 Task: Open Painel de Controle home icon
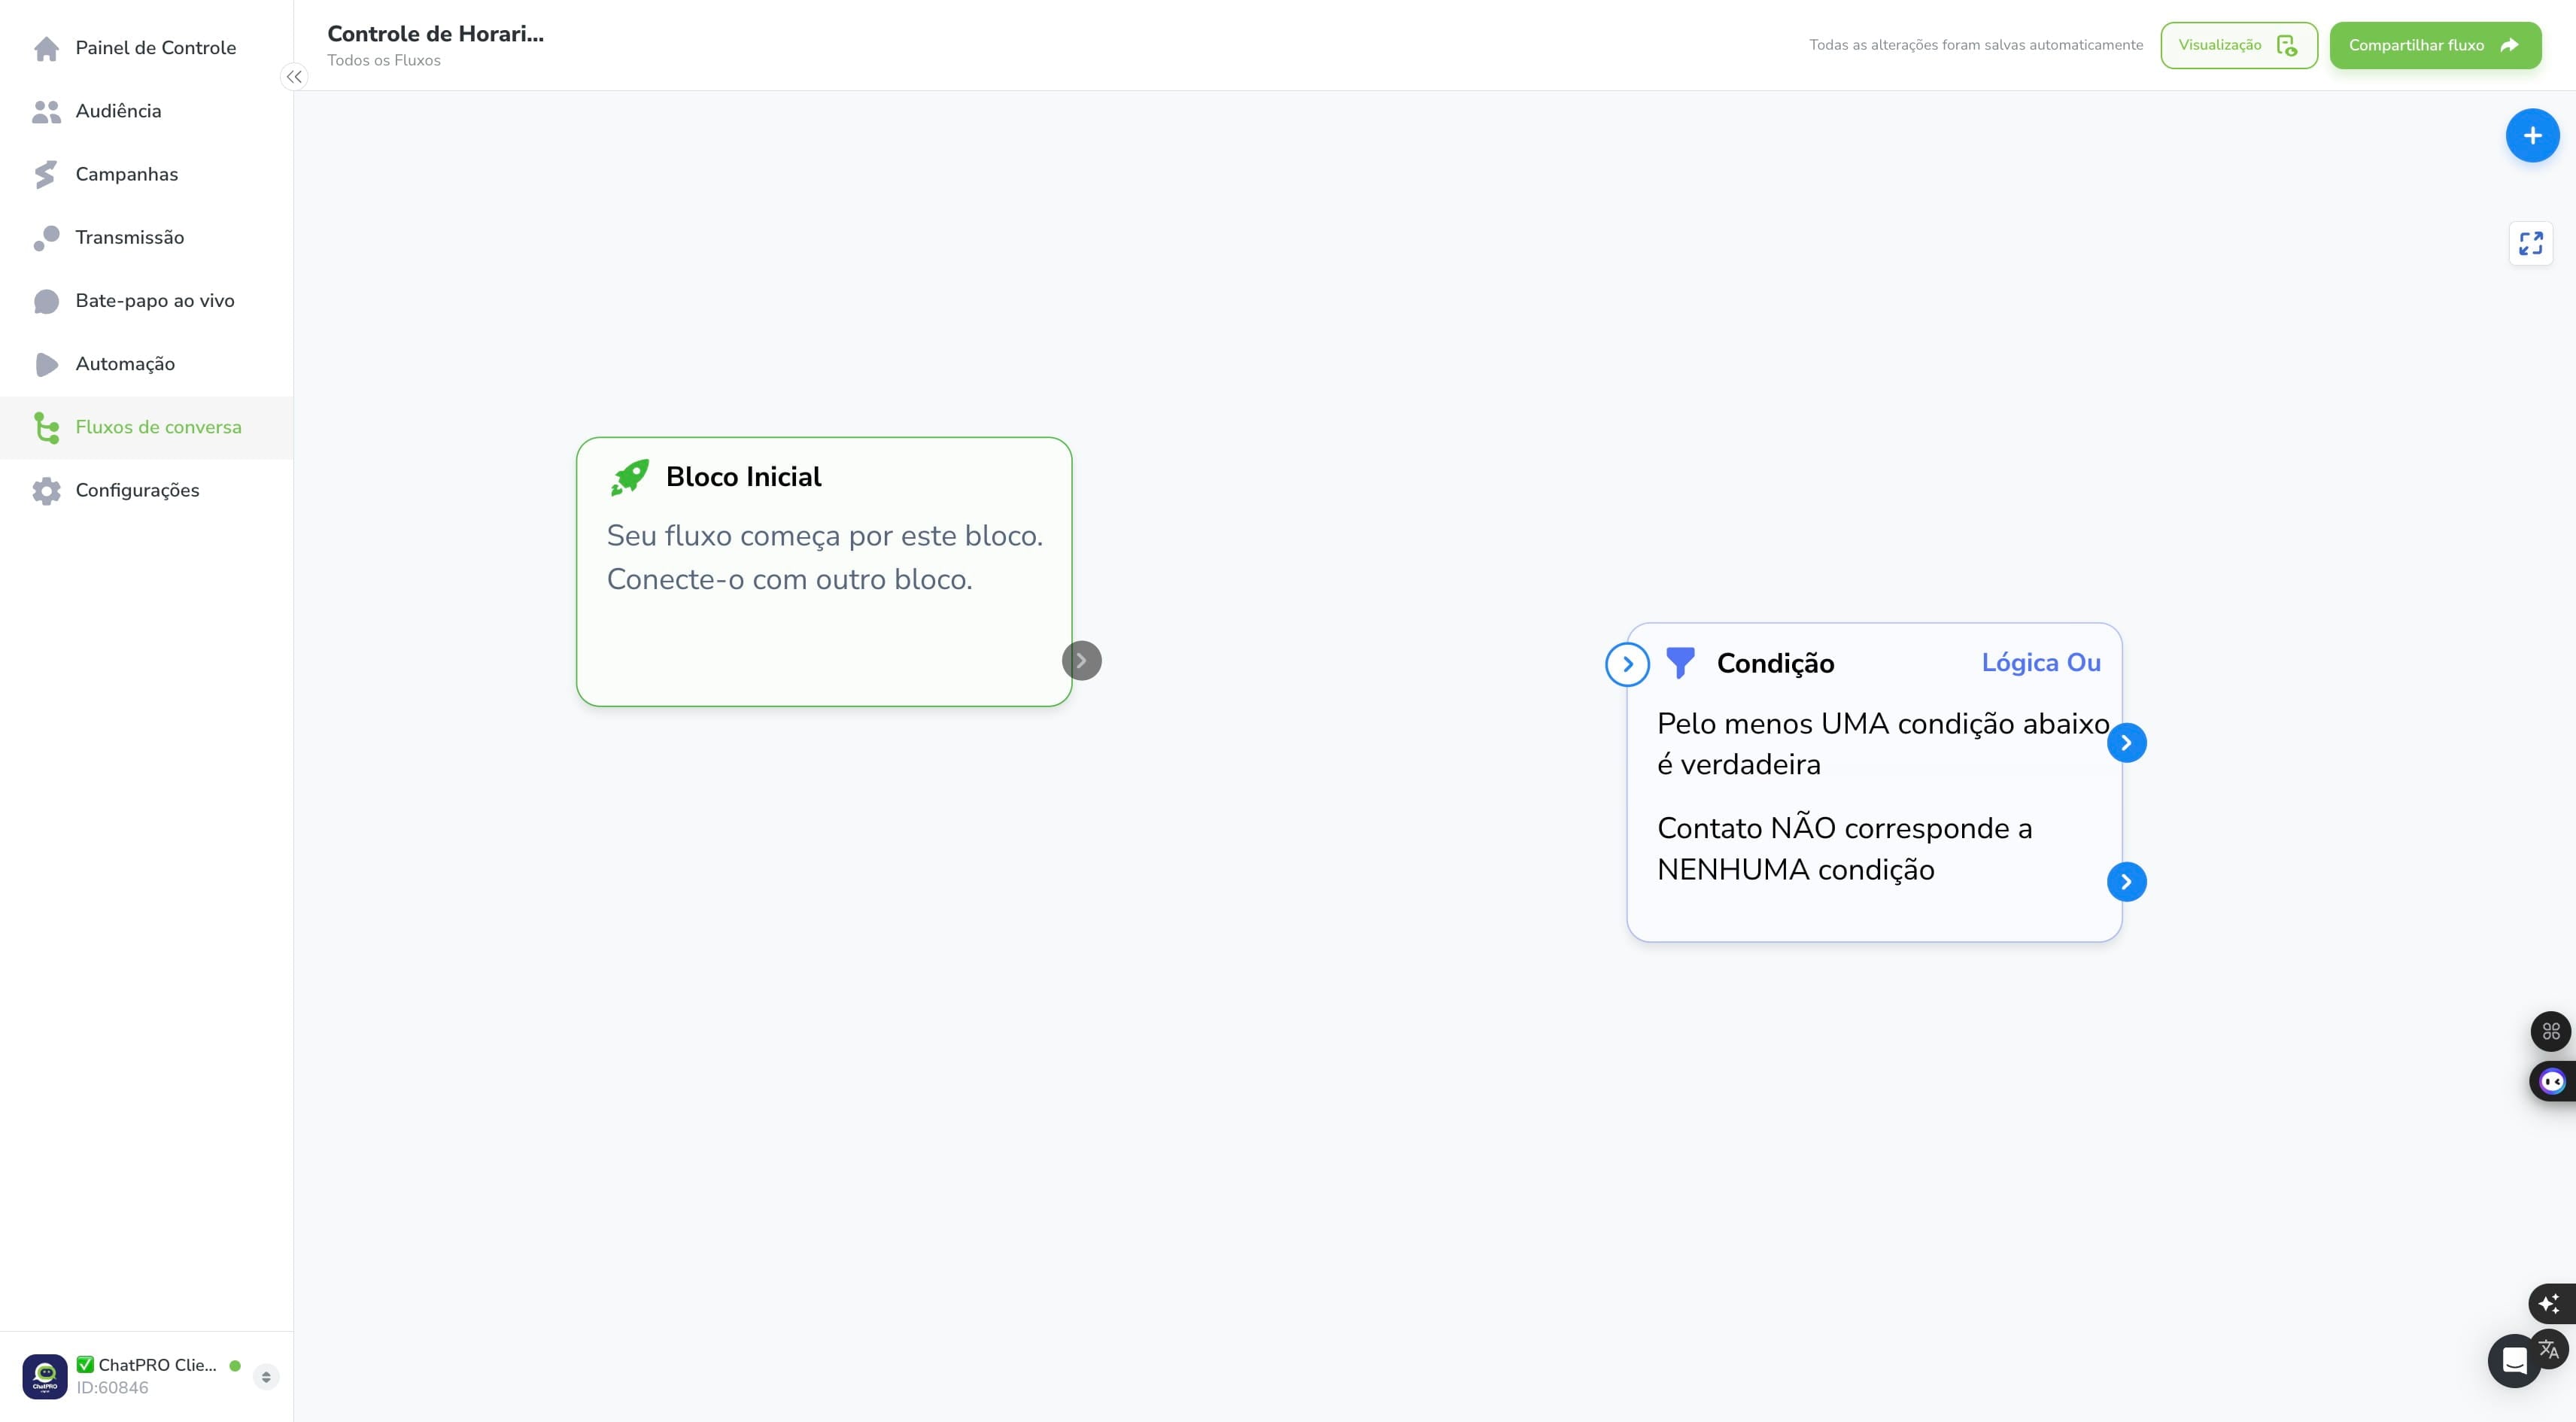pyautogui.click(x=46, y=48)
